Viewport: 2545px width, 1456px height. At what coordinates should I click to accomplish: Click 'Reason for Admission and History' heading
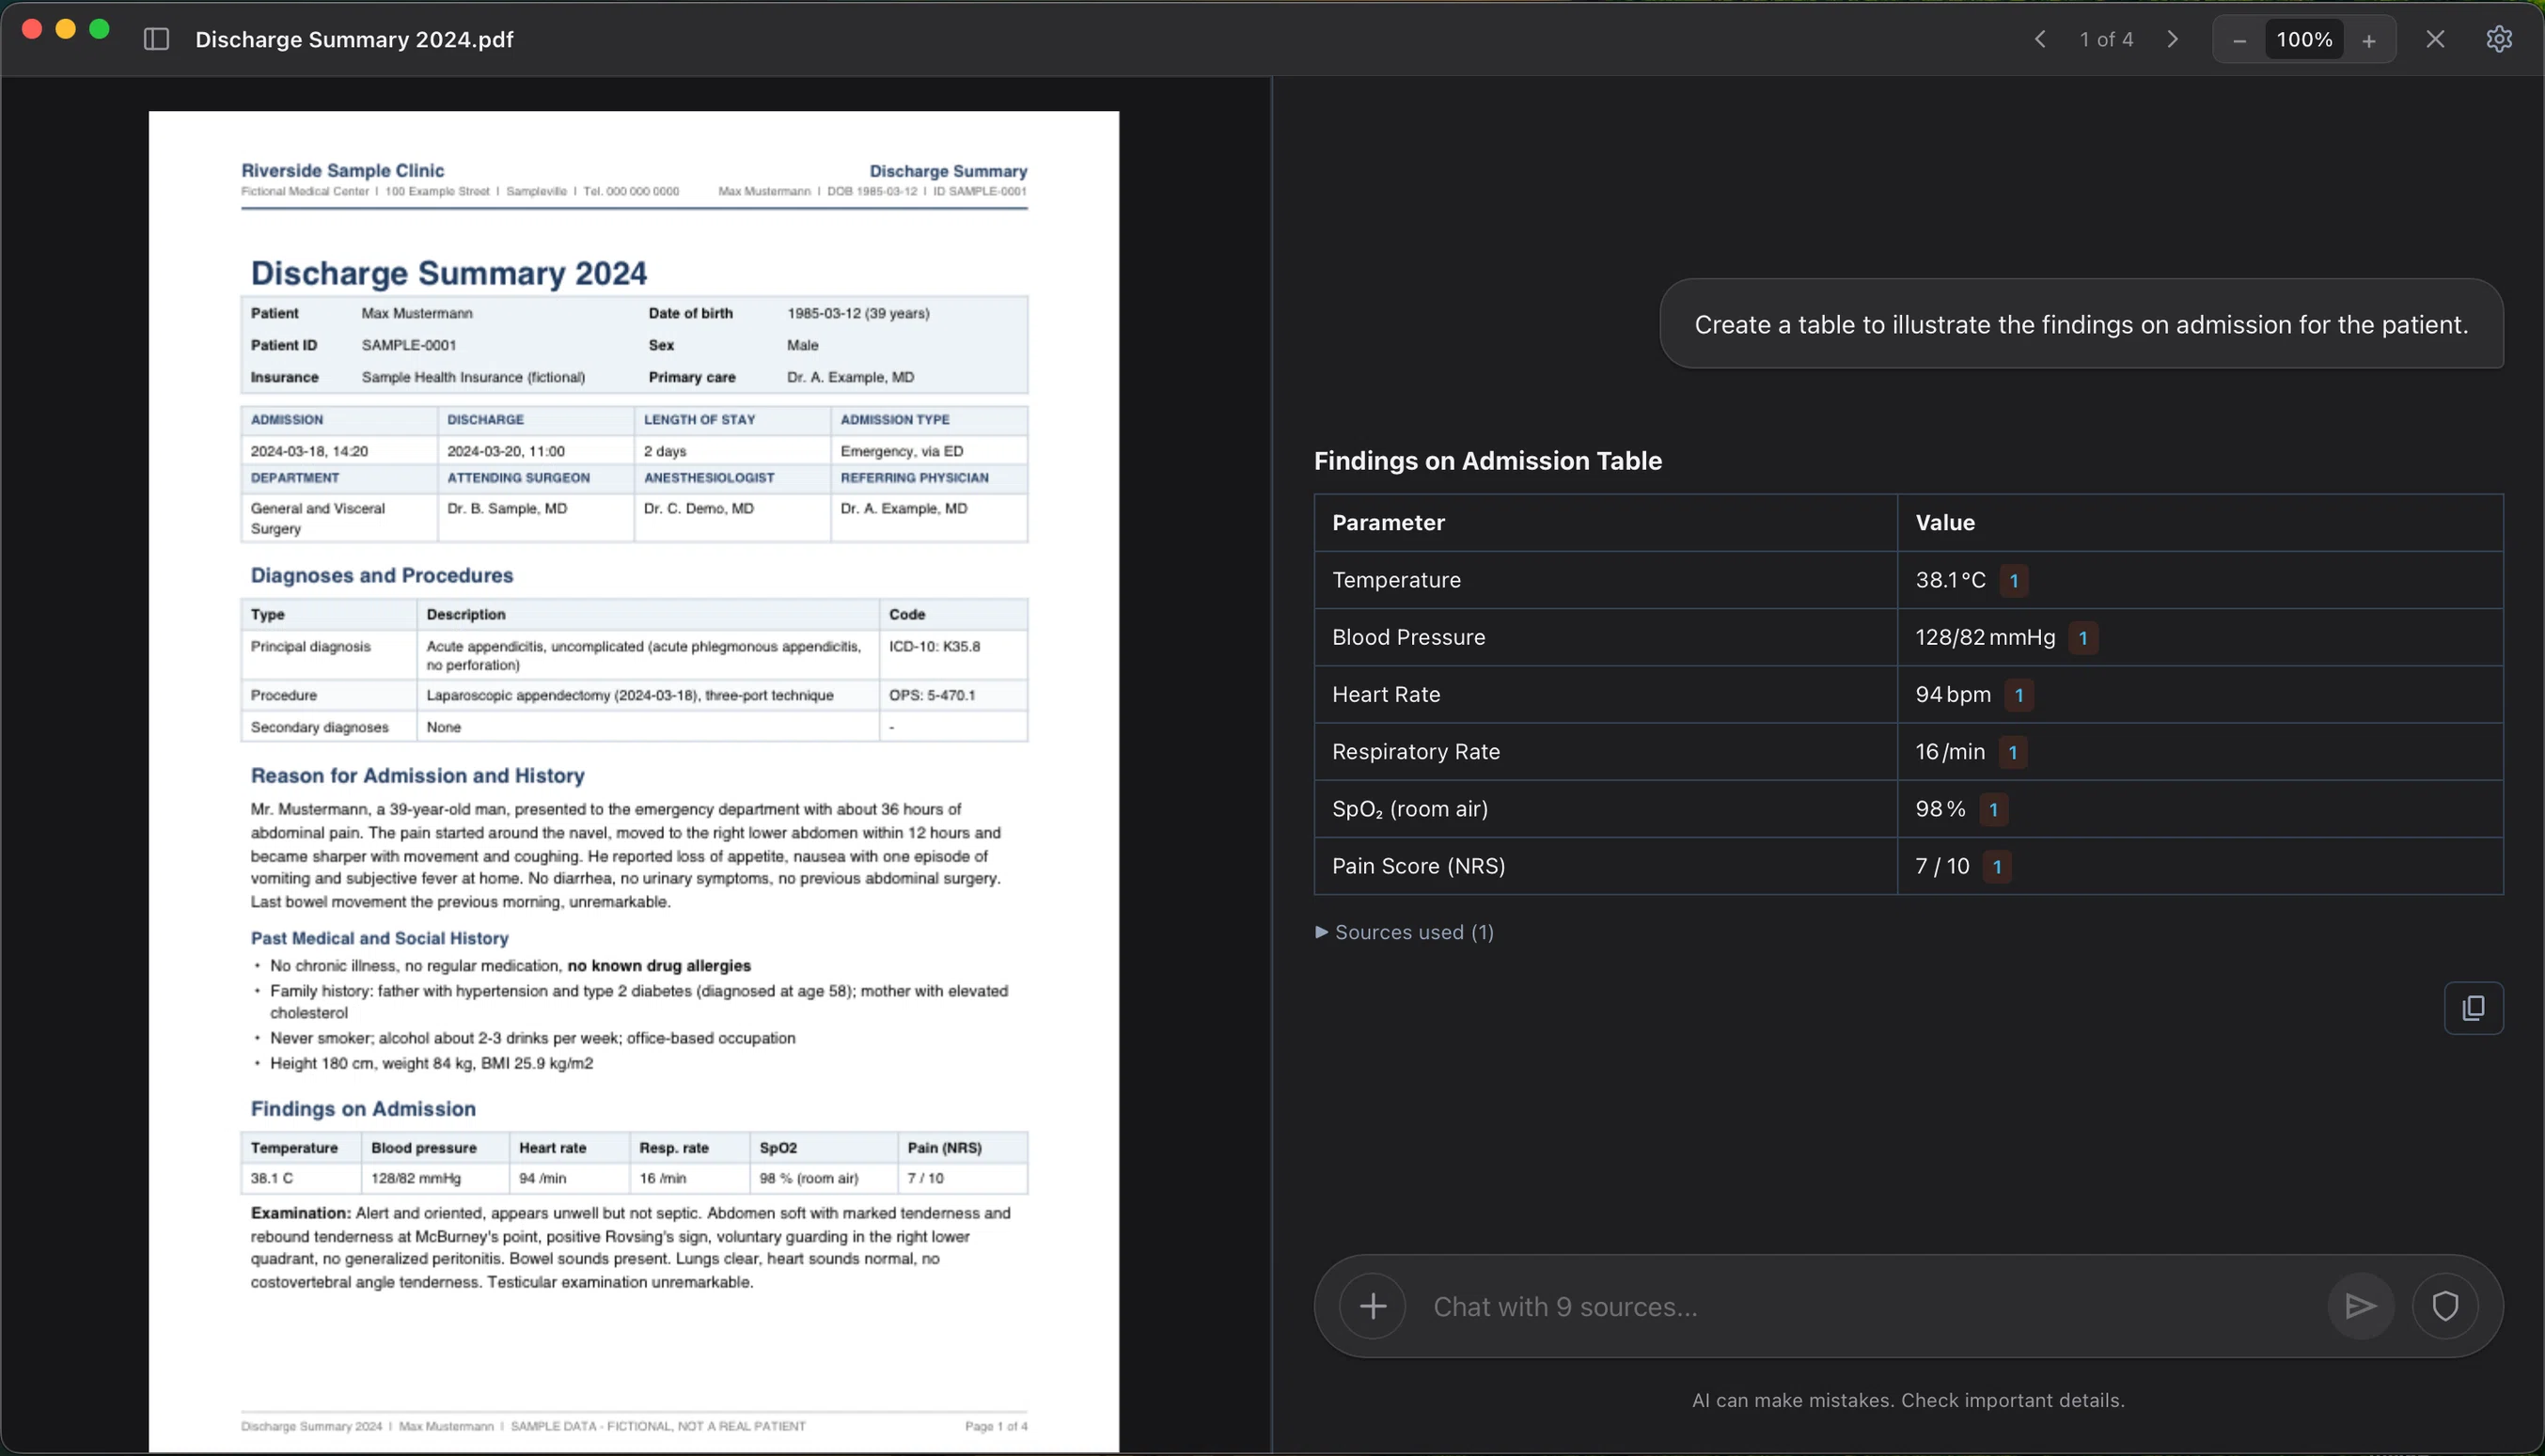[x=417, y=775]
